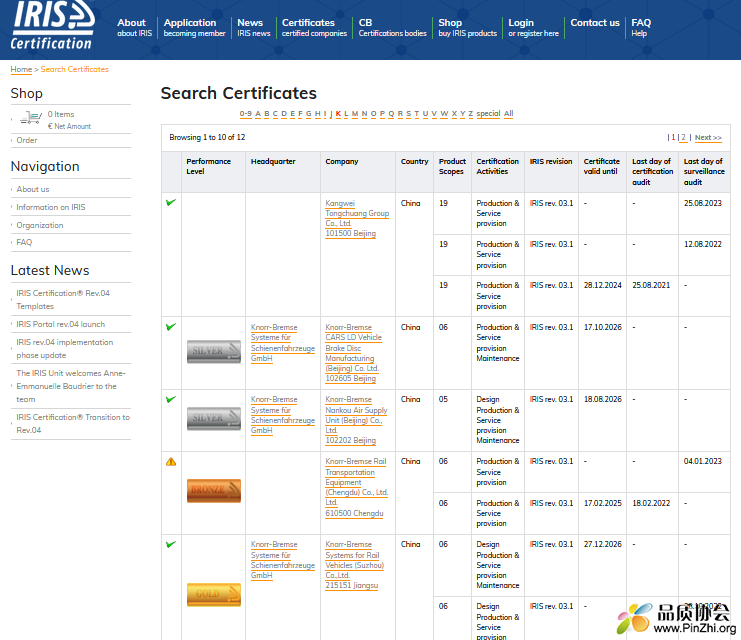Click the Silver badge for CARS LD Vehicle
Viewport: 741px width, 640px height.
[x=214, y=351]
